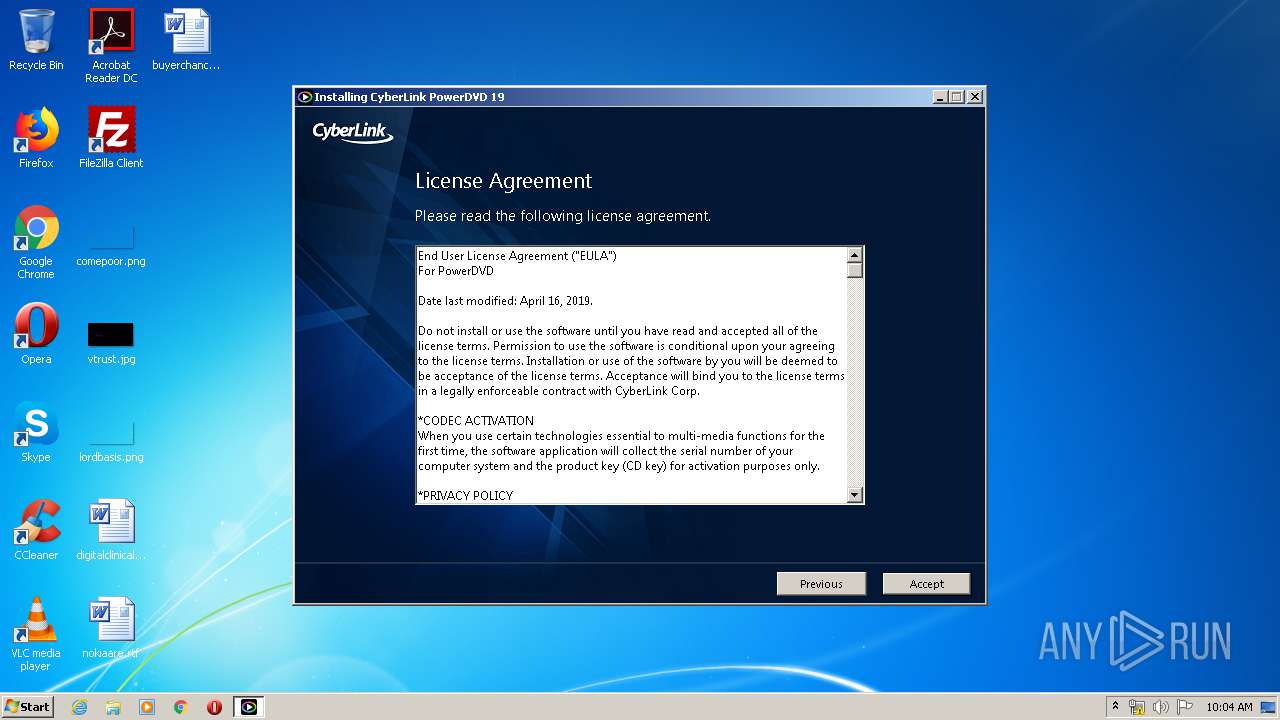The image size is (1280, 720).
Task: Select the nokiaare.rtf document icon
Action: pos(111,628)
